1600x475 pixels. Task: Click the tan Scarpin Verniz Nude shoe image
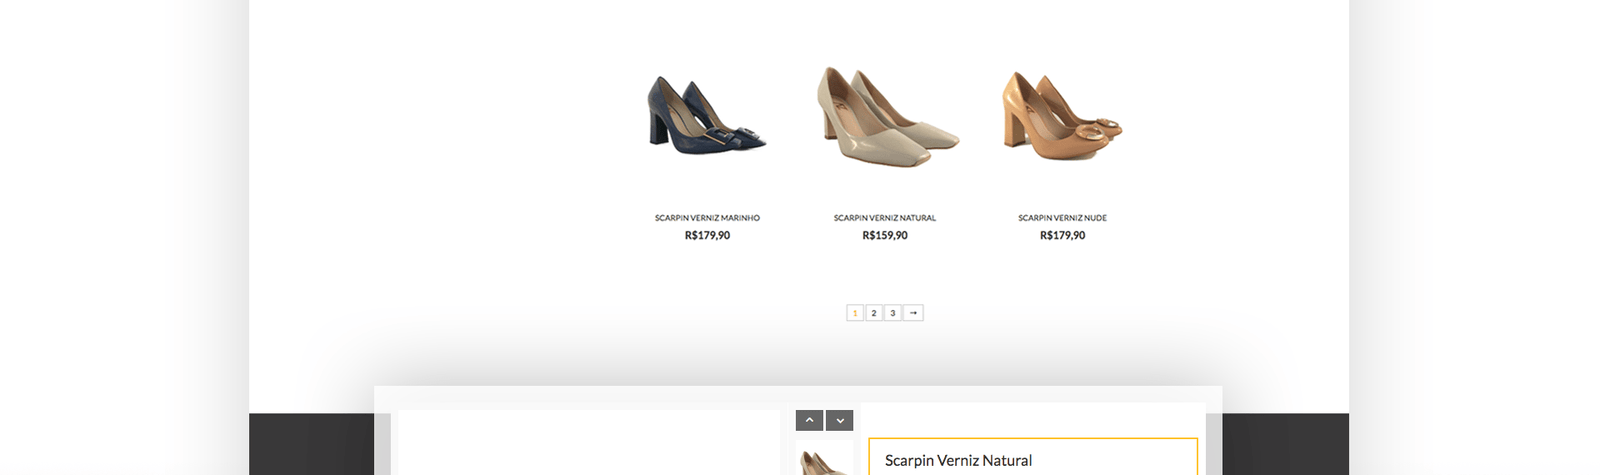tap(1062, 114)
